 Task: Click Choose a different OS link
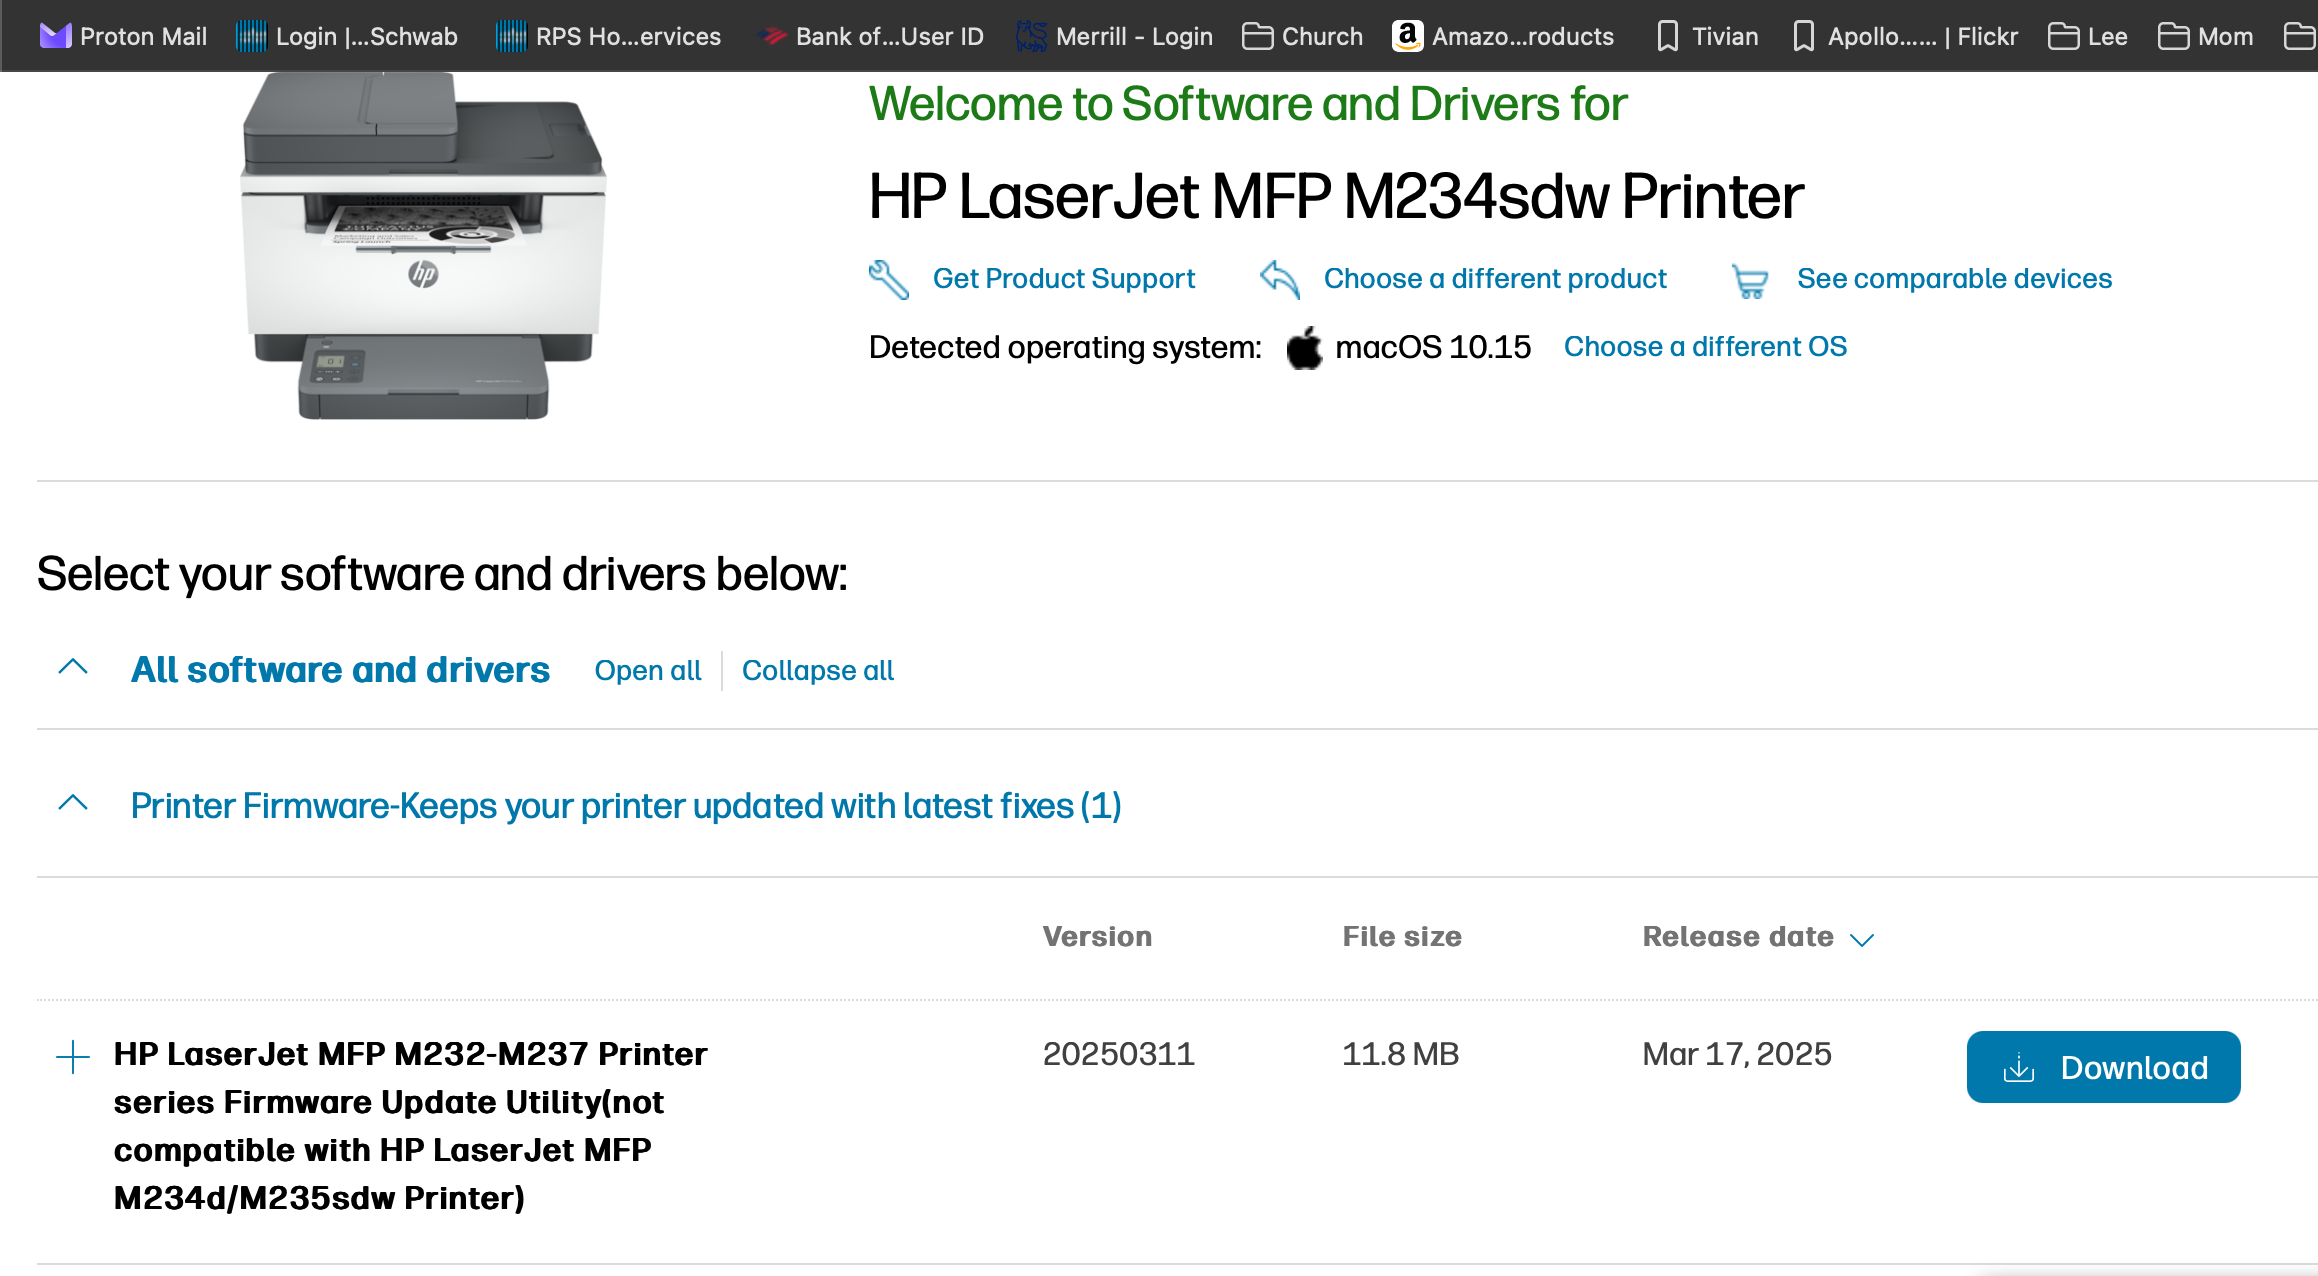pyautogui.click(x=1705, y=347)
